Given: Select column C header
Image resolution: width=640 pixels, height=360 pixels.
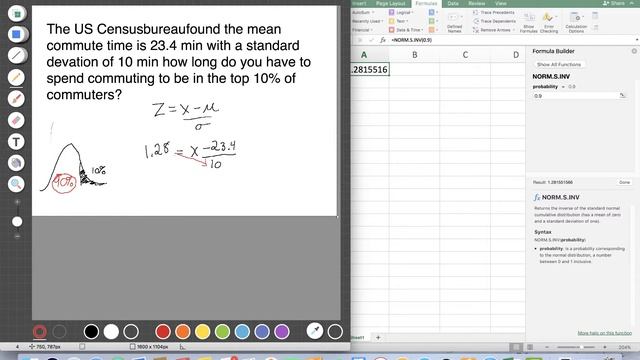Looking at the screenshot, I should pyautogui.click(x=465, y=55).
